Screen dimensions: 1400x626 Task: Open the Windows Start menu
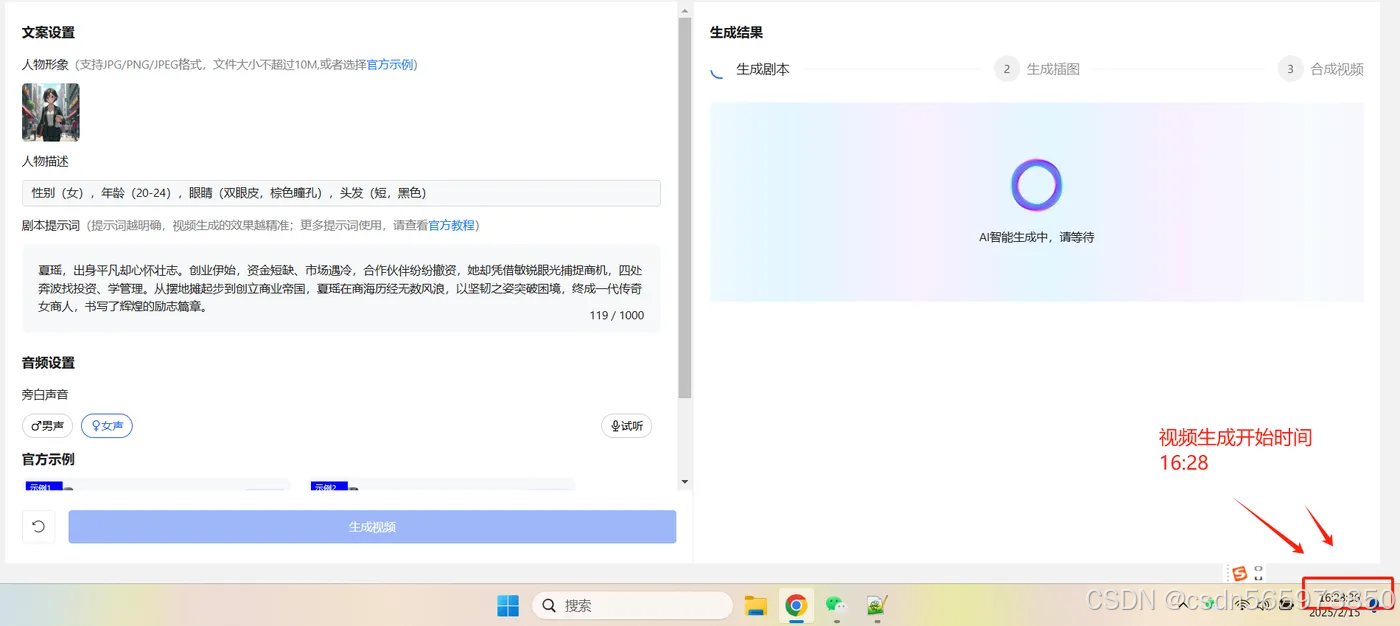(x=507, y=605)
